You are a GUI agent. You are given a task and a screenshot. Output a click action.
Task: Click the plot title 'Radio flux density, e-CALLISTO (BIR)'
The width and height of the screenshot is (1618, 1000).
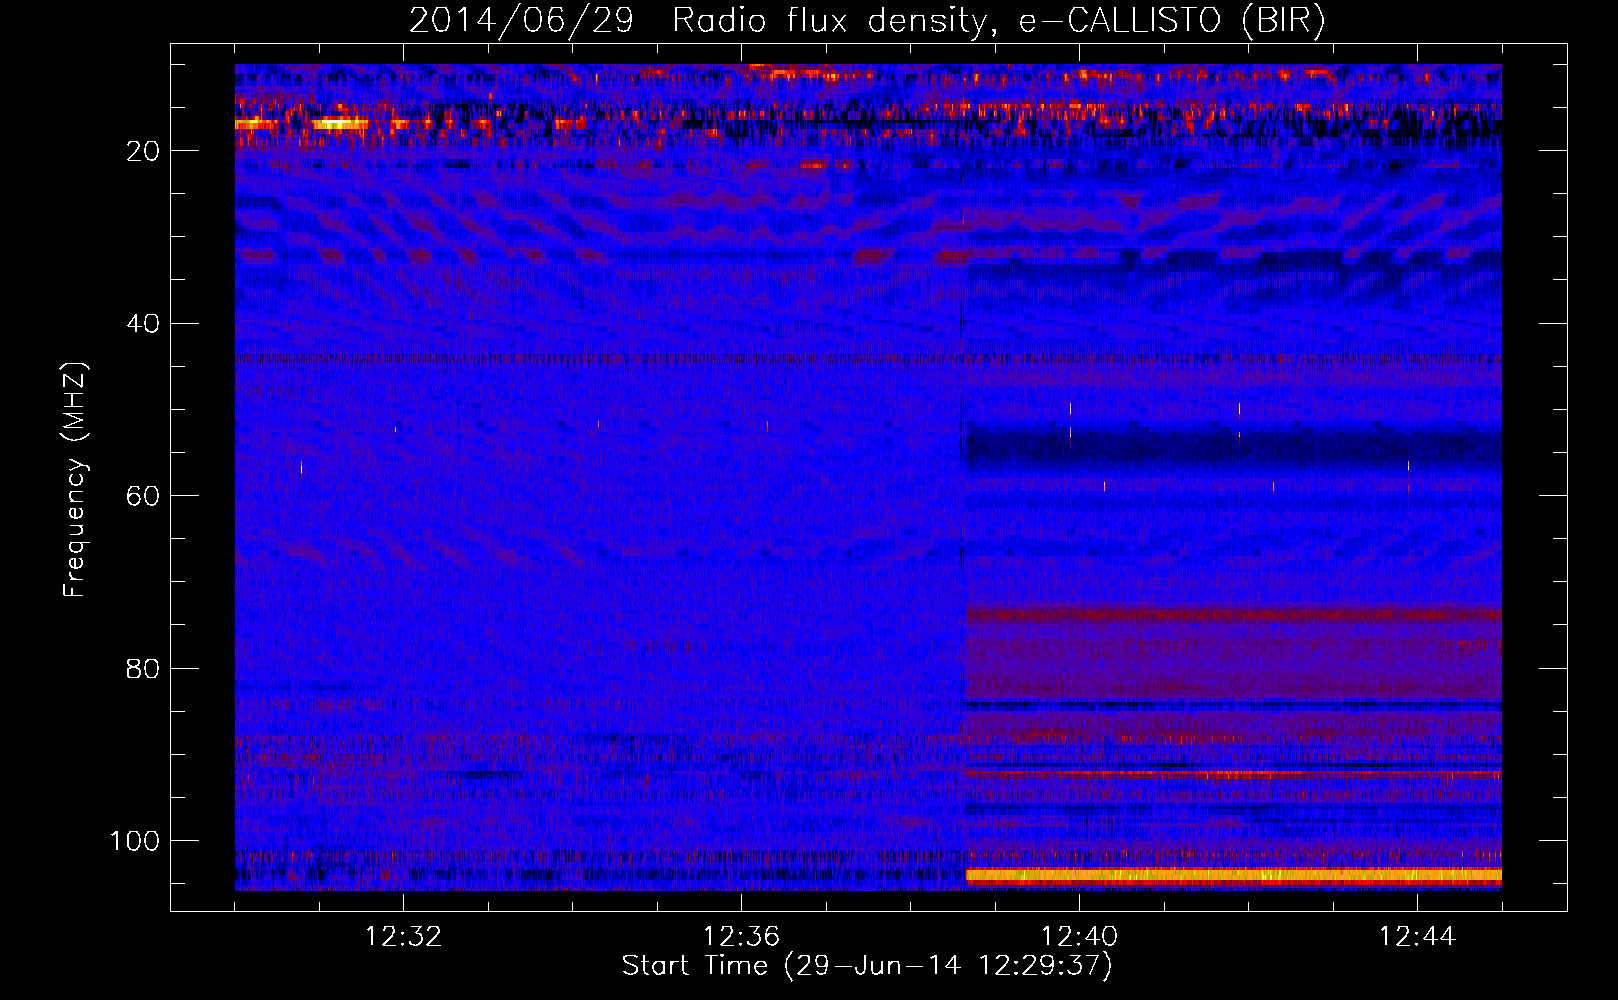click(x=998, y=21)
